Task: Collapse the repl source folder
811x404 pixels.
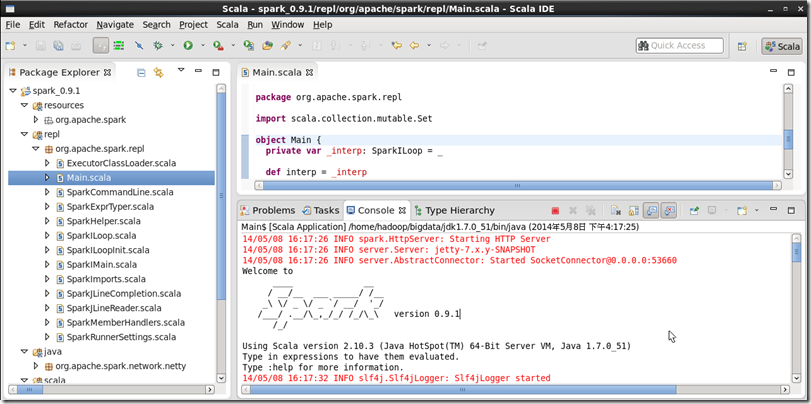Action: [24, 134]
